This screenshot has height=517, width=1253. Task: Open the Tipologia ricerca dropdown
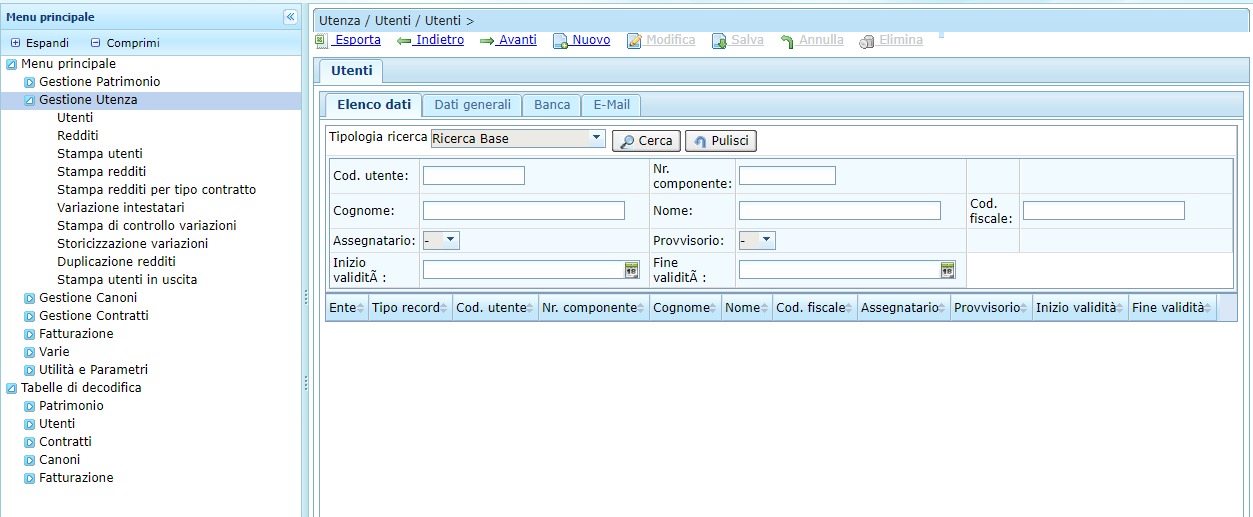click(596, 138)
